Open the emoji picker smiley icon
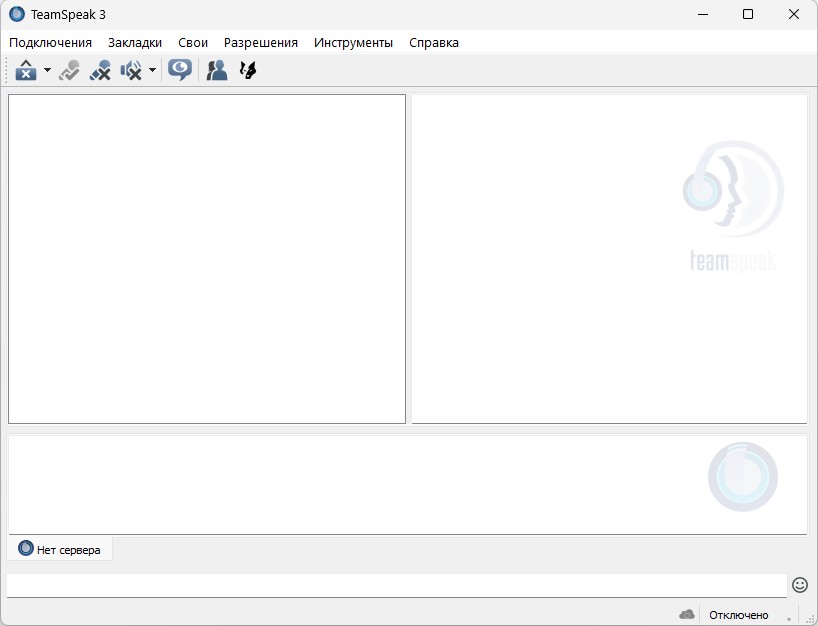818x626 pixels. (x=800, y=585)
